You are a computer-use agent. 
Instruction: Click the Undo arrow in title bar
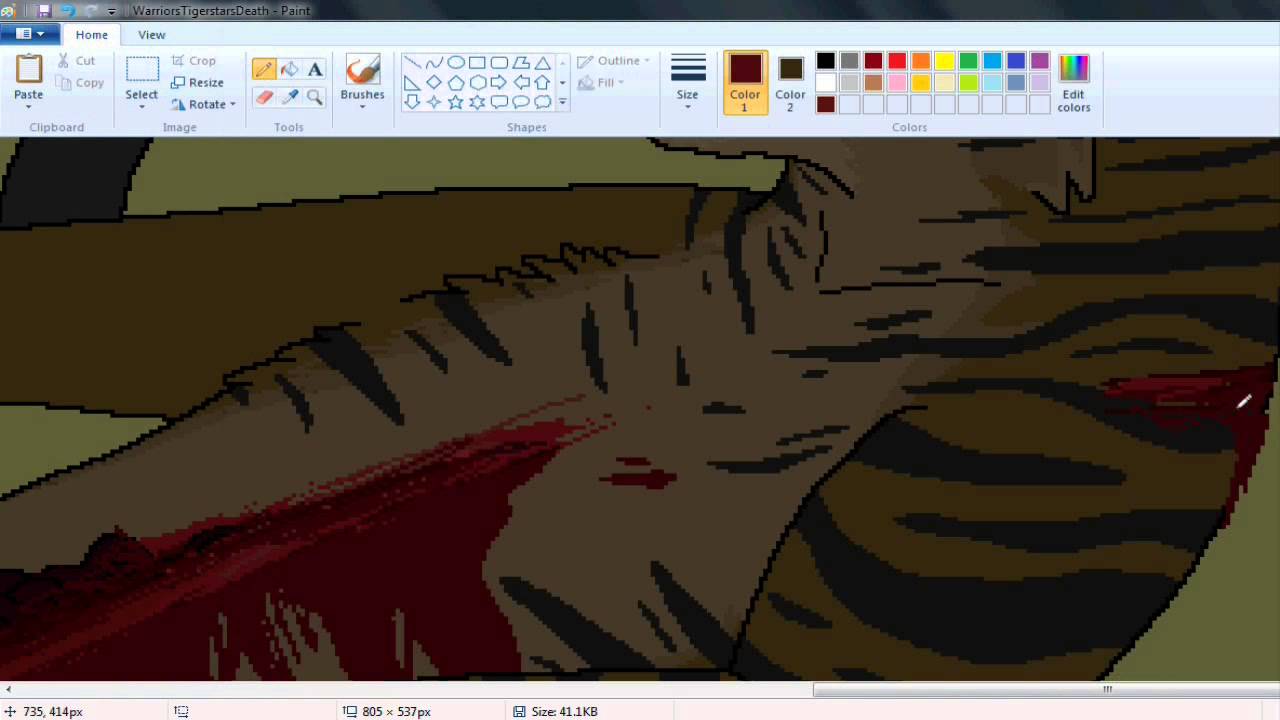click(68, 11)
